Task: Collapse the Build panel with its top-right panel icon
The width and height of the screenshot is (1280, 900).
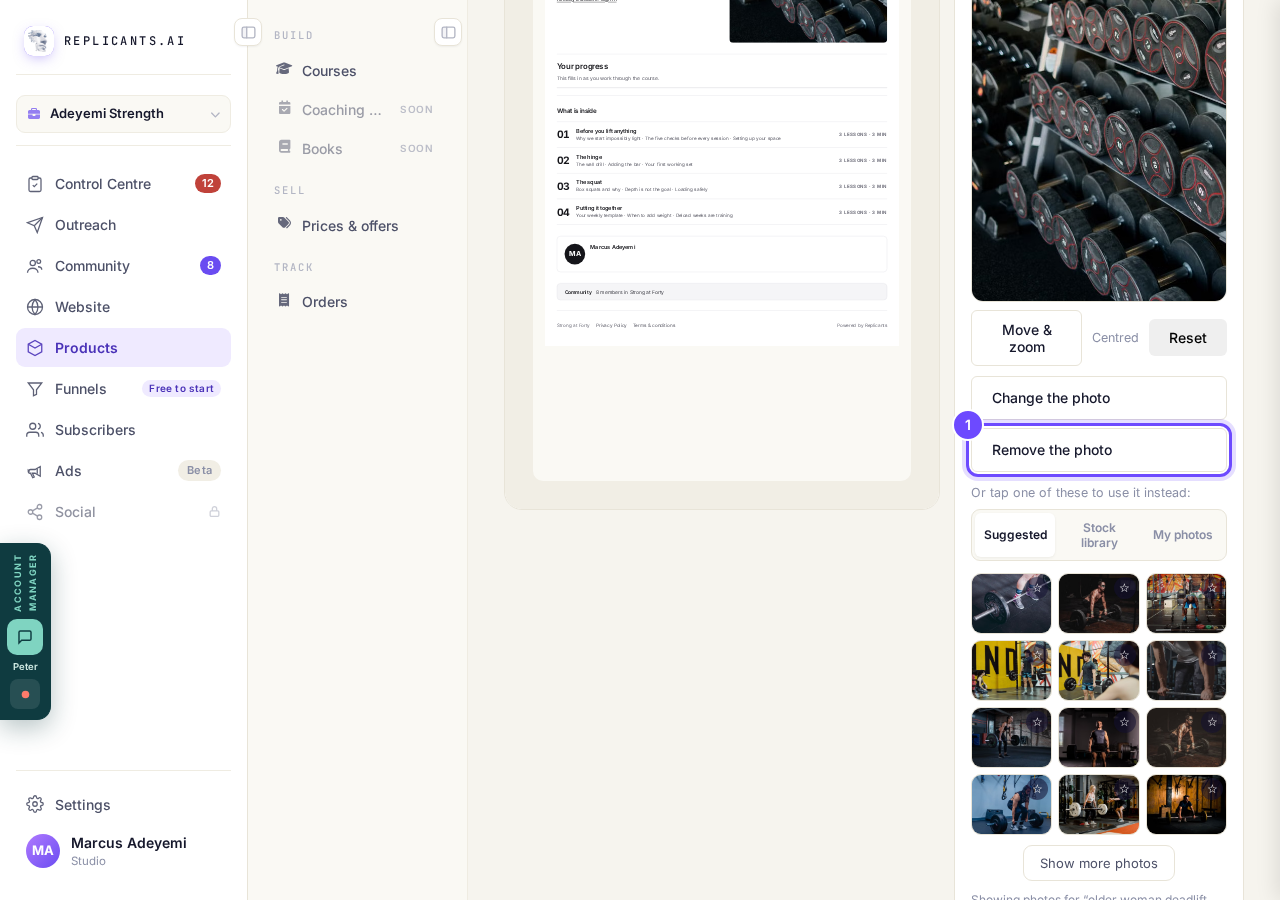Action: tap(448, 32)
